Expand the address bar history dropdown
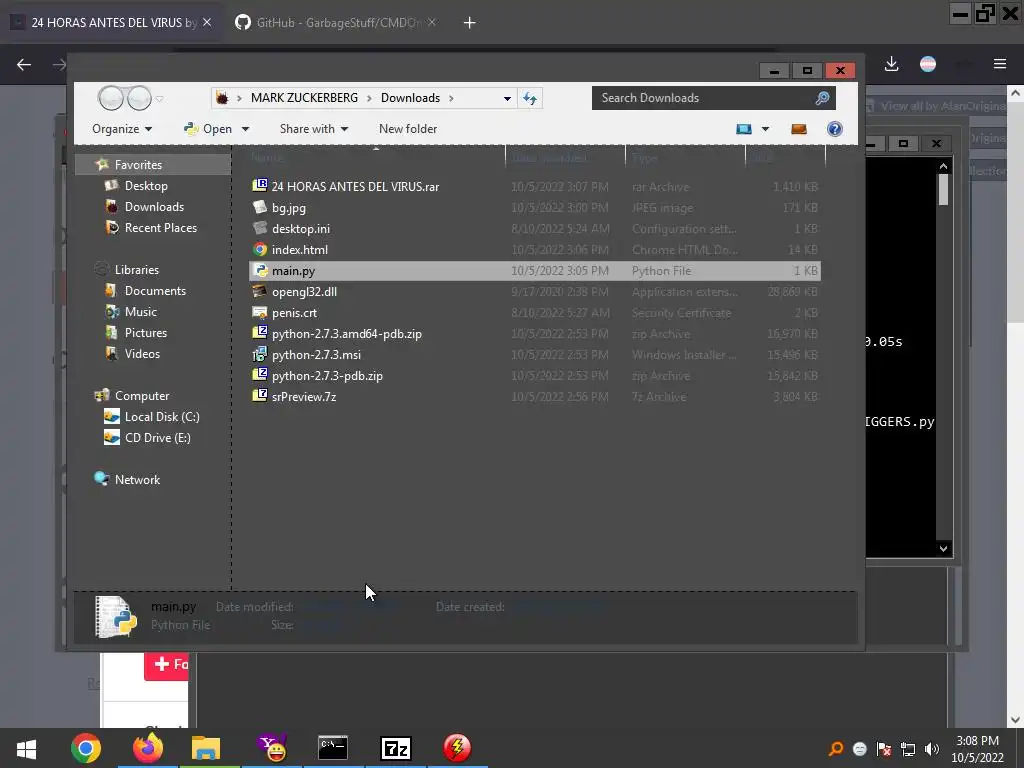The width and height of the screenshot is (1024, 768). pyautogui.click(x=507, y=99)
